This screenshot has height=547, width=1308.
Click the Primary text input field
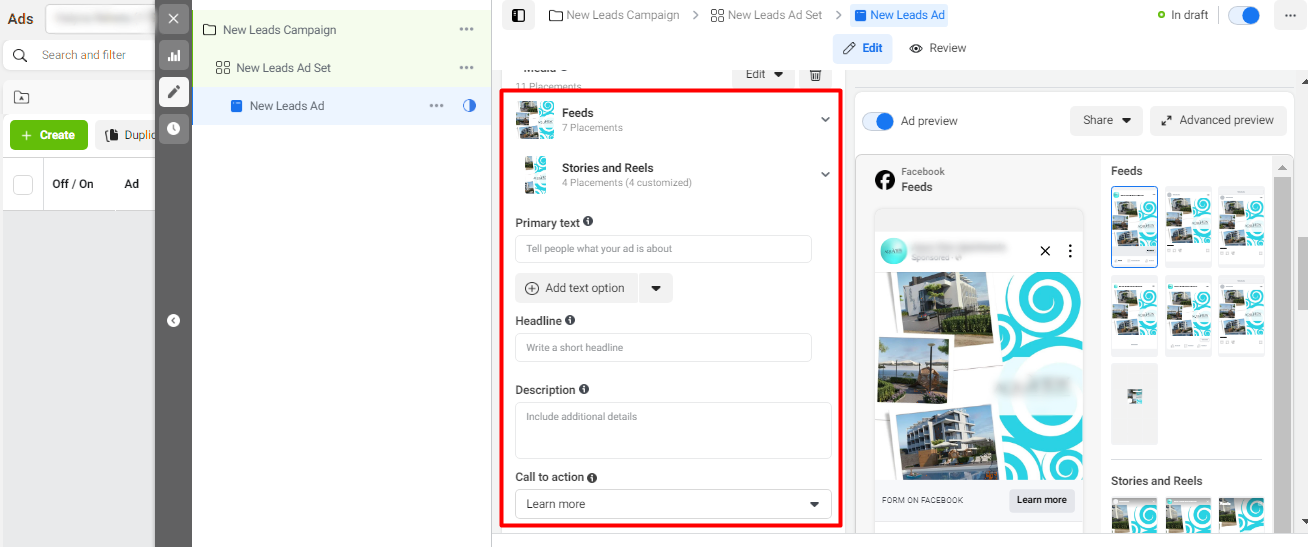click(663, 249)
